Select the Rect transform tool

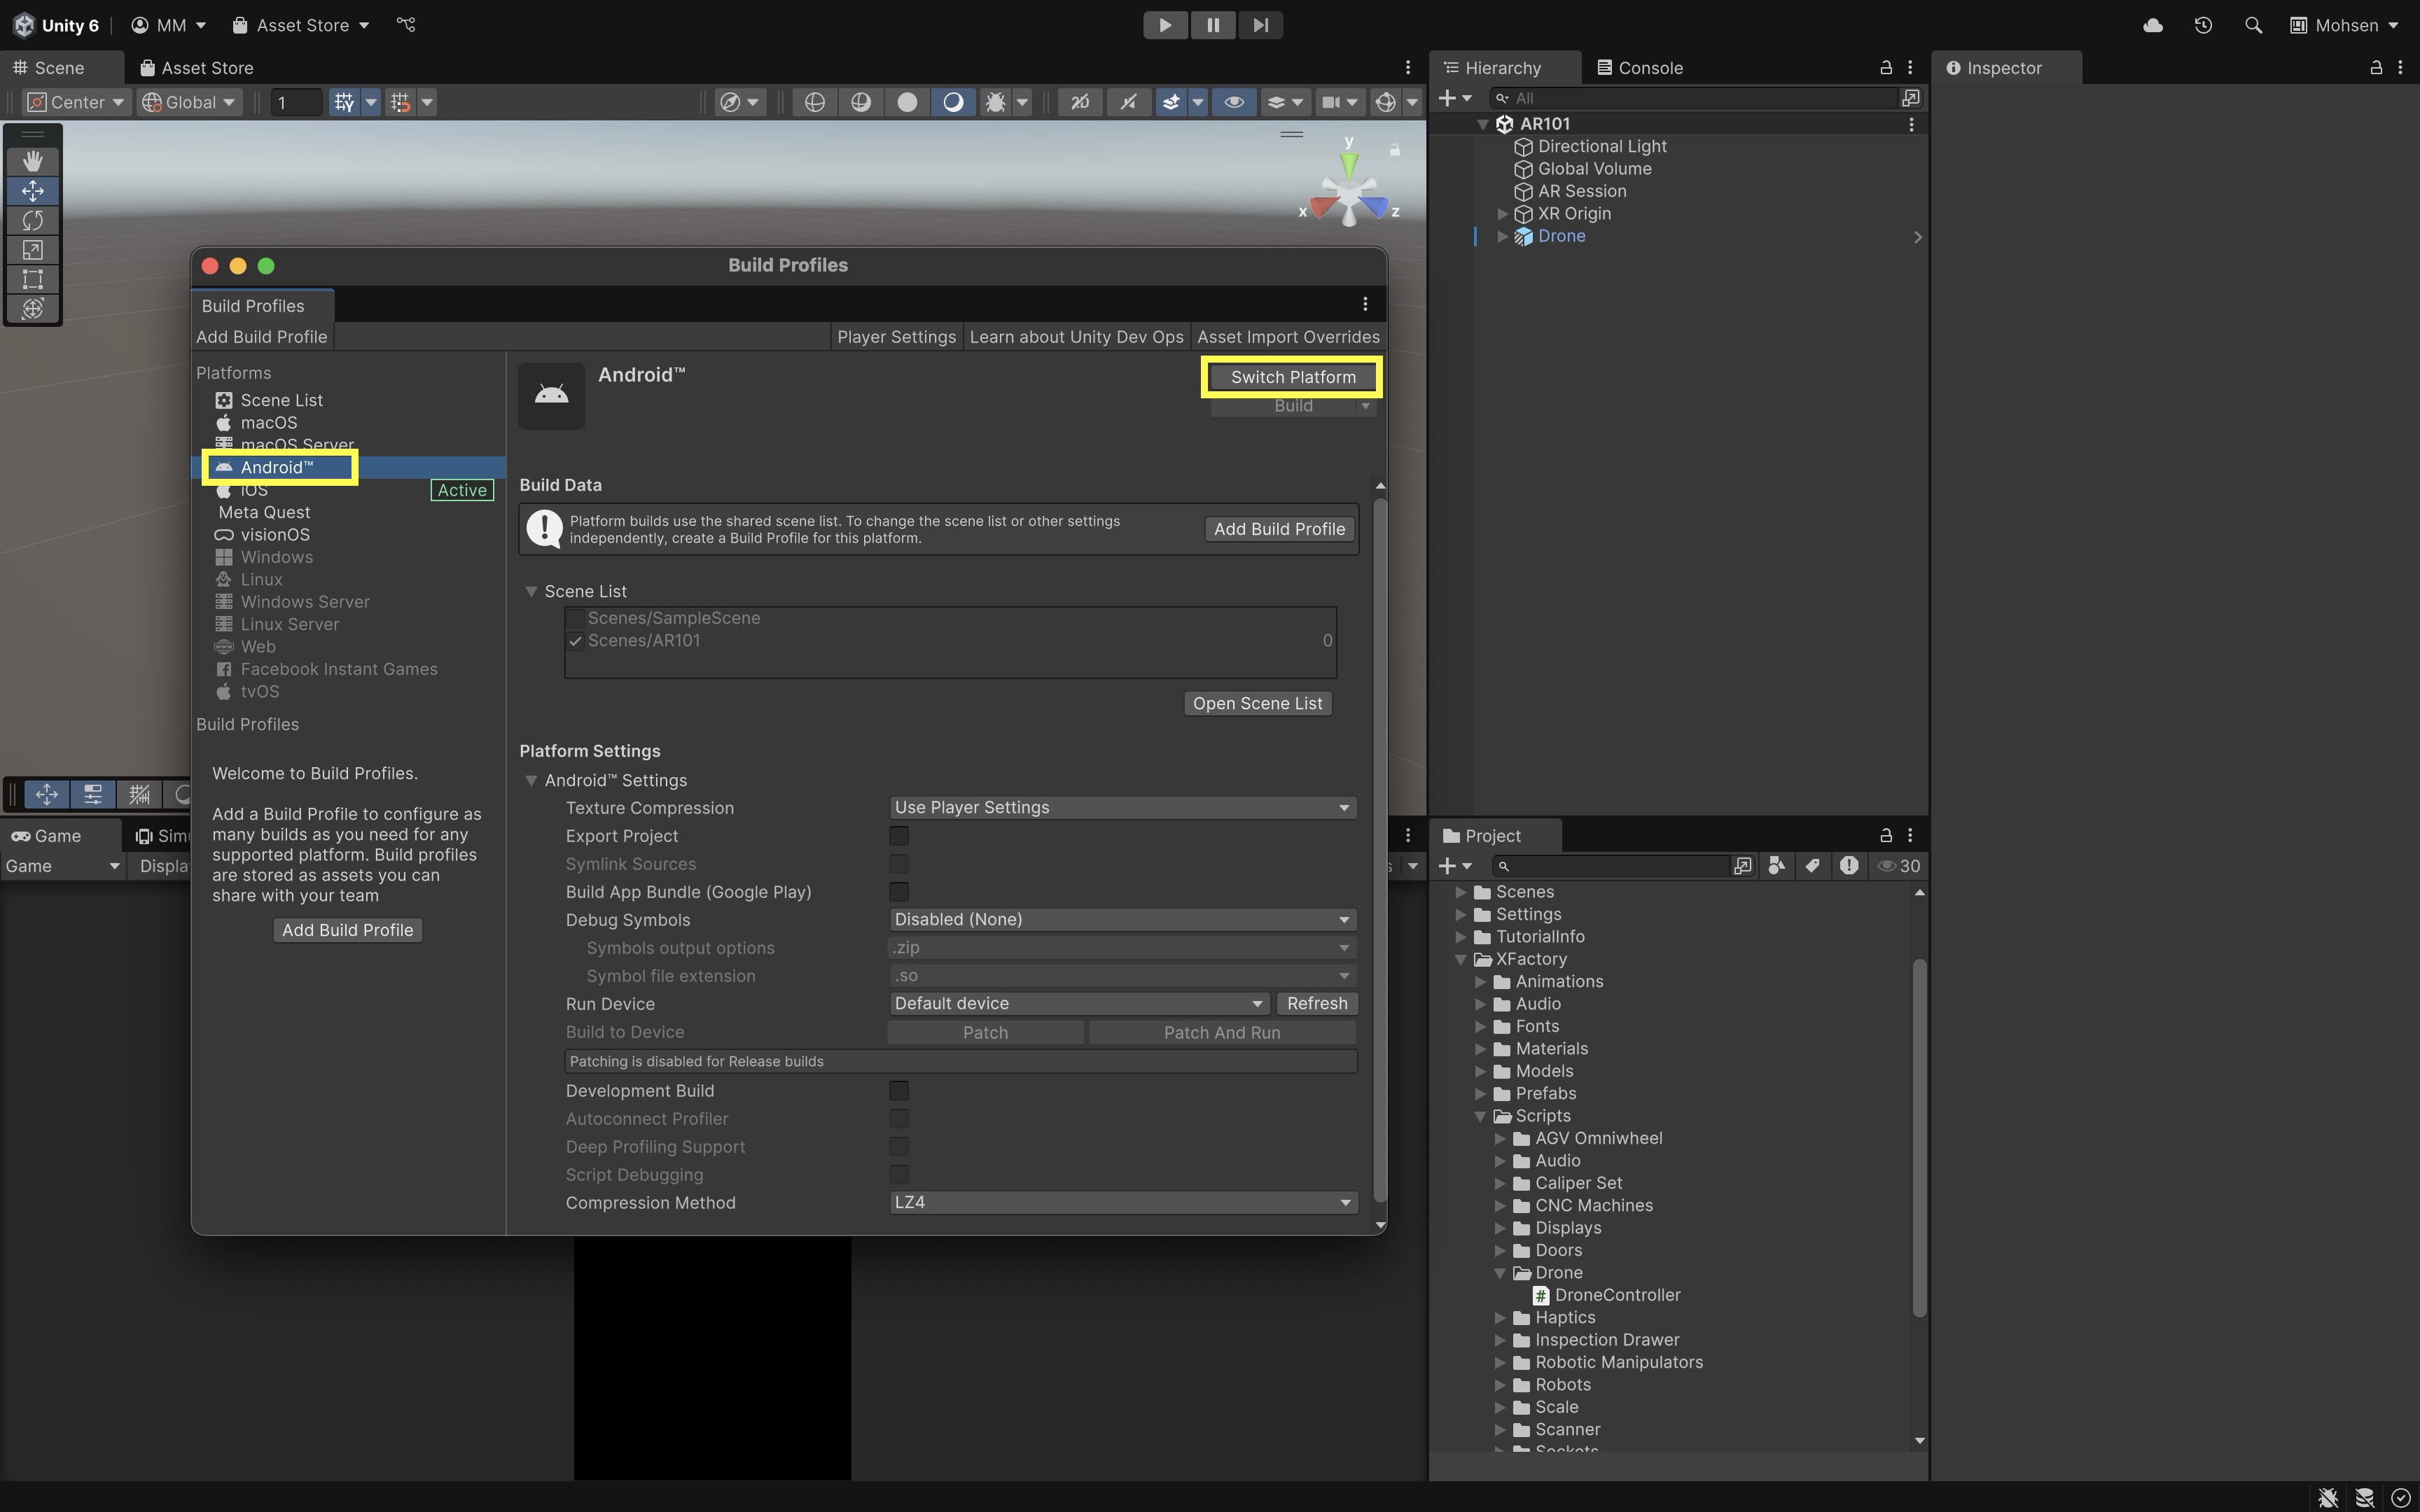[32, 279]
